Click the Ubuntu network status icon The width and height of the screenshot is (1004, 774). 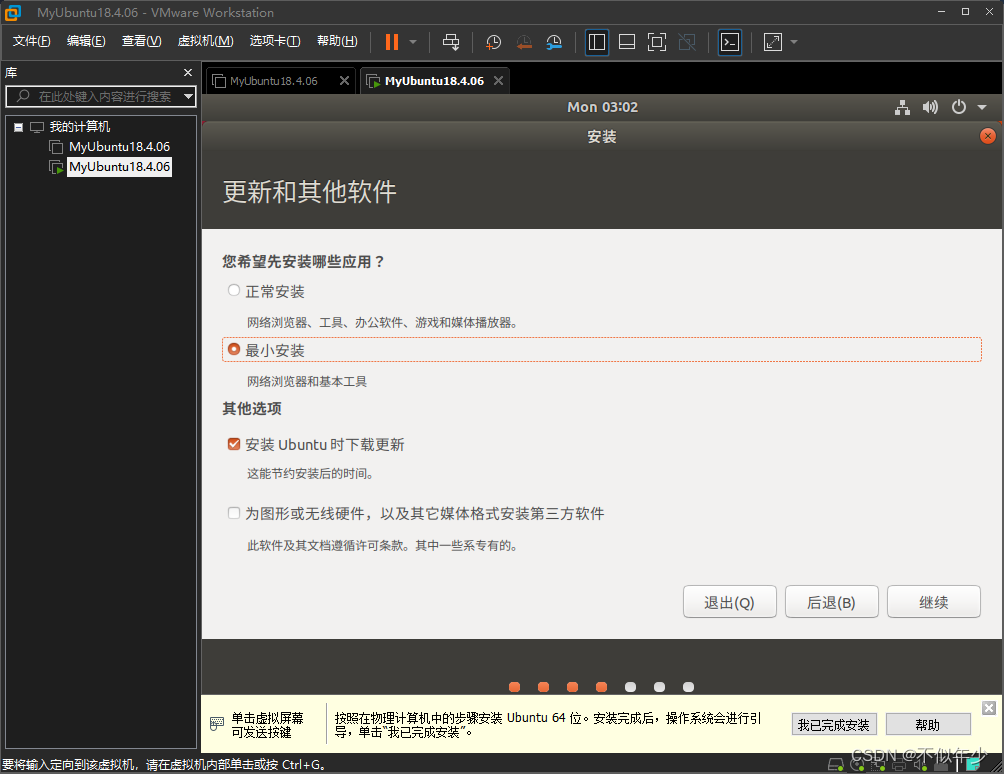tap(902, 108)
